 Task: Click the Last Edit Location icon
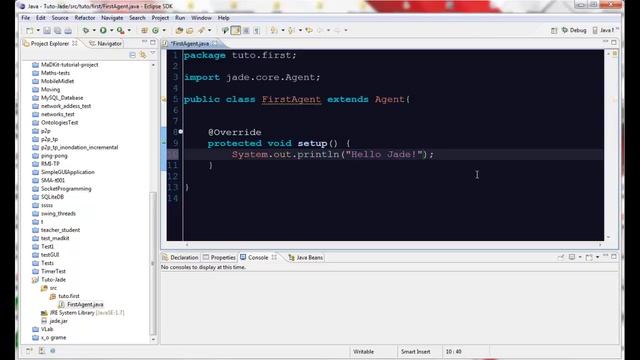pos(309,30)
